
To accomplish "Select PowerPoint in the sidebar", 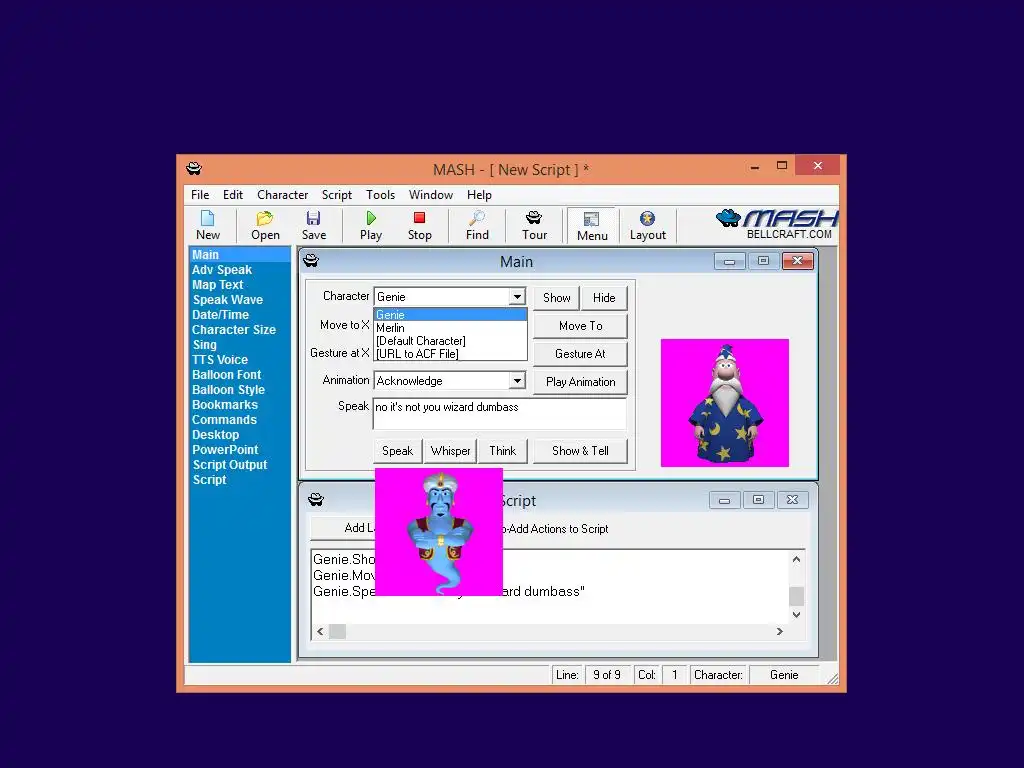I will (x=225, y=450).
